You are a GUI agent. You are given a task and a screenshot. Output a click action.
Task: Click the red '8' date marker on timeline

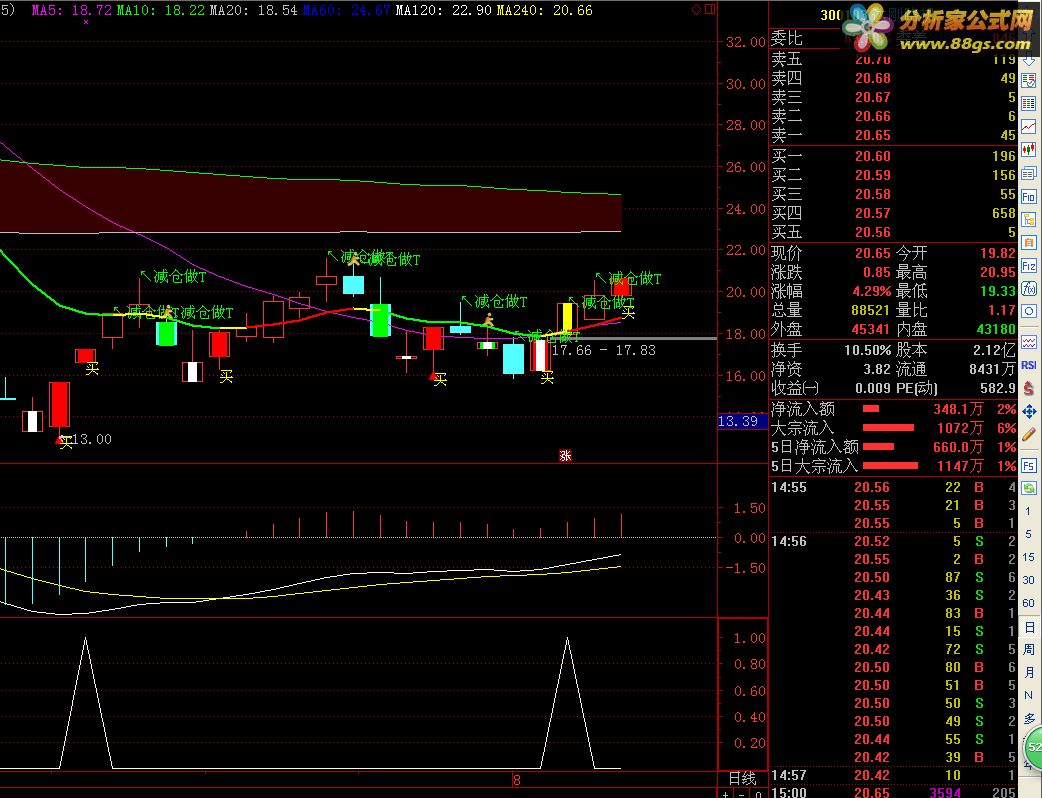point(516,780)
